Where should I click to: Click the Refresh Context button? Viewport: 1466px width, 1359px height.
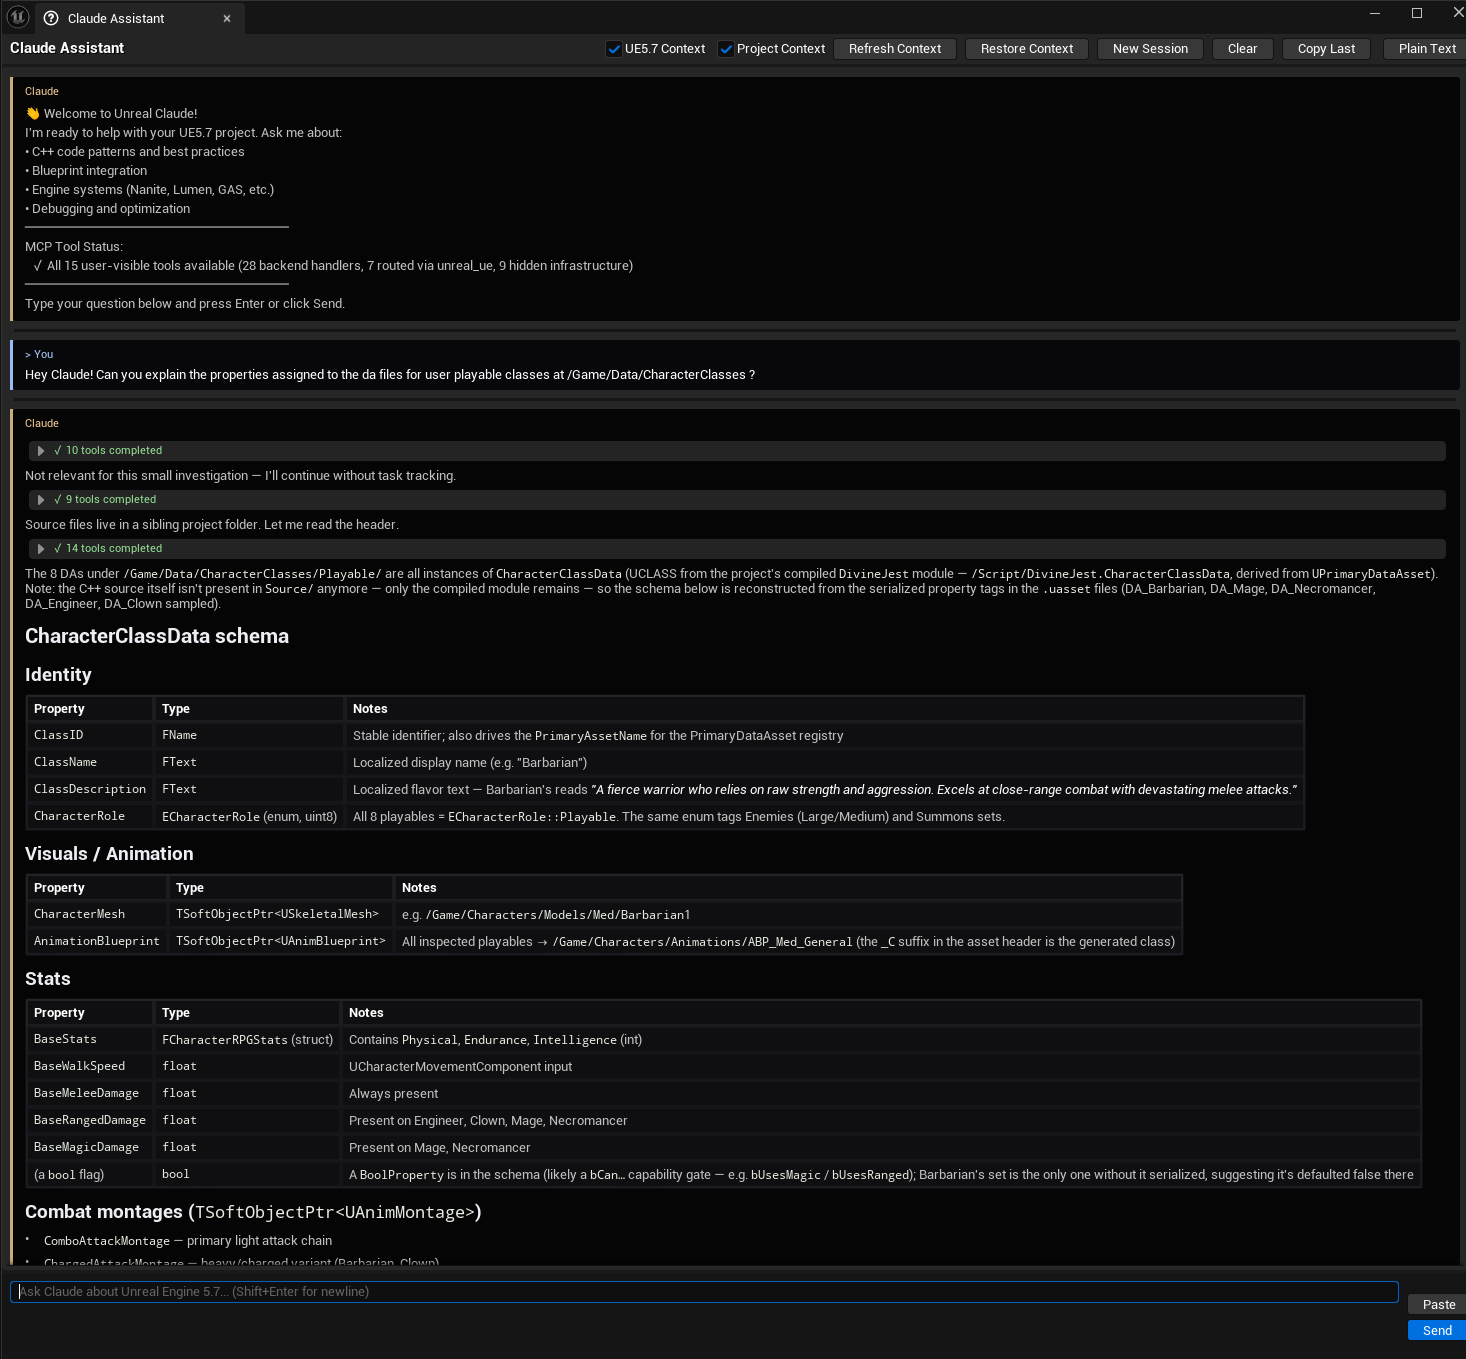(895, 49)
